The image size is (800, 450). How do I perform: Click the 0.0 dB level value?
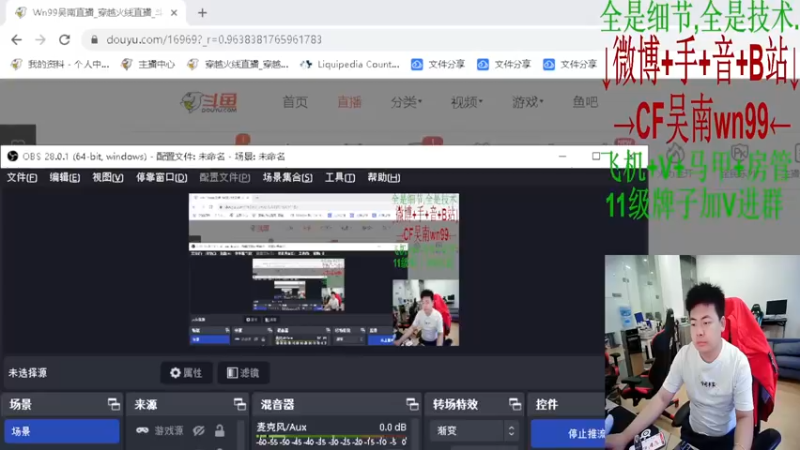(x=392, y=427)
